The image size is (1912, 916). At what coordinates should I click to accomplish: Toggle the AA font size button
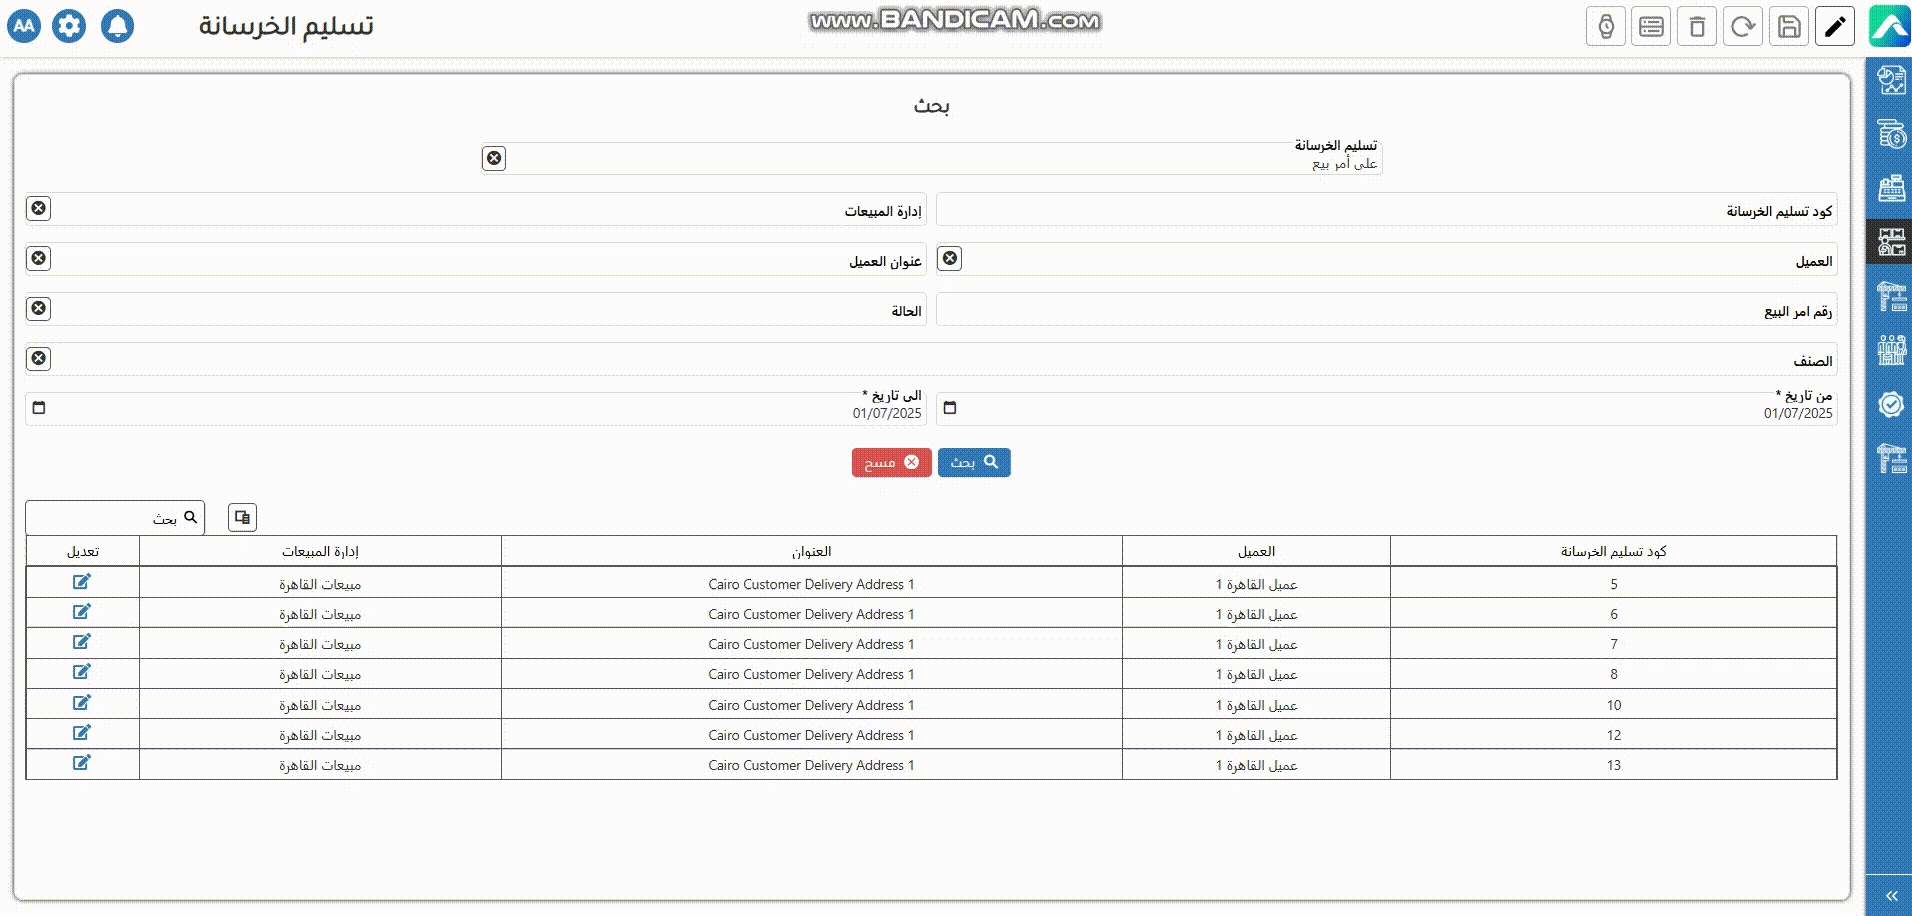24,26
